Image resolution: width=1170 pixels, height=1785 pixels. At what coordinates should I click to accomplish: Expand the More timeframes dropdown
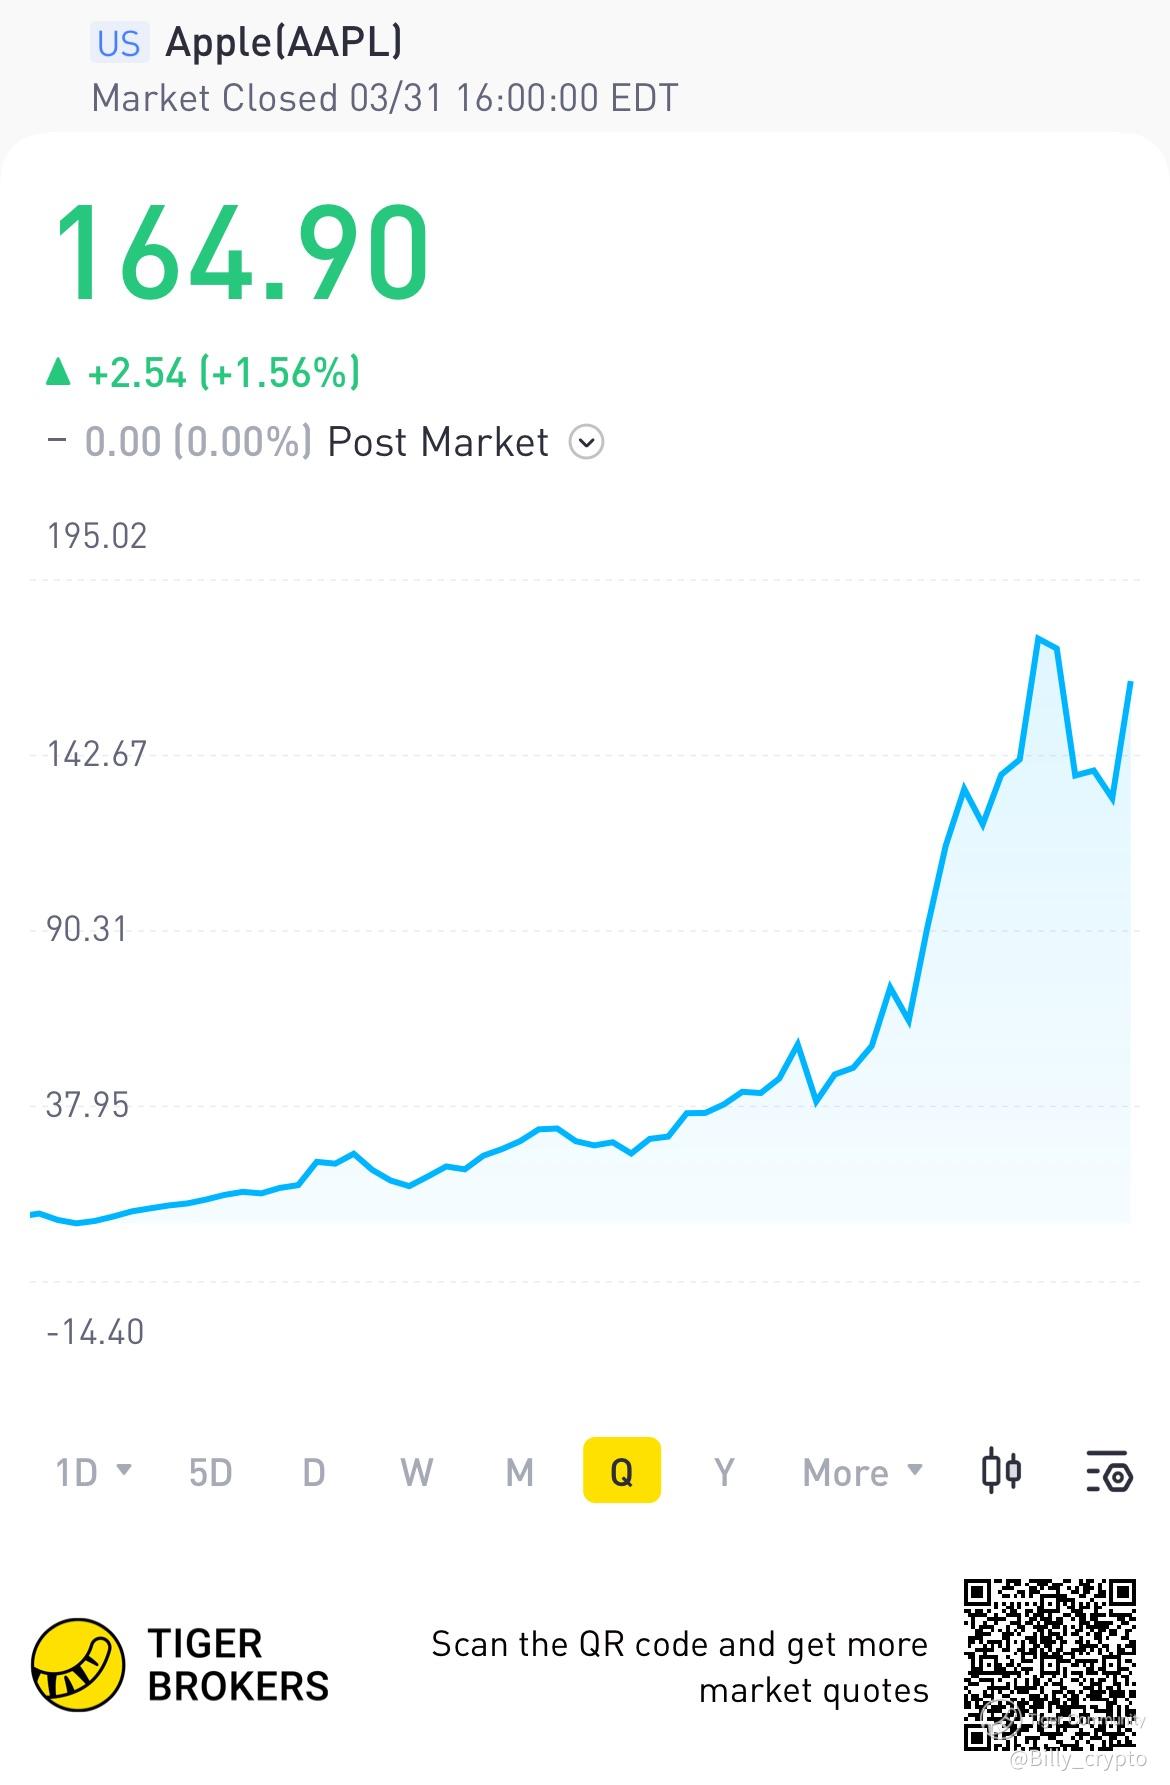click(x=862, y=1472)
